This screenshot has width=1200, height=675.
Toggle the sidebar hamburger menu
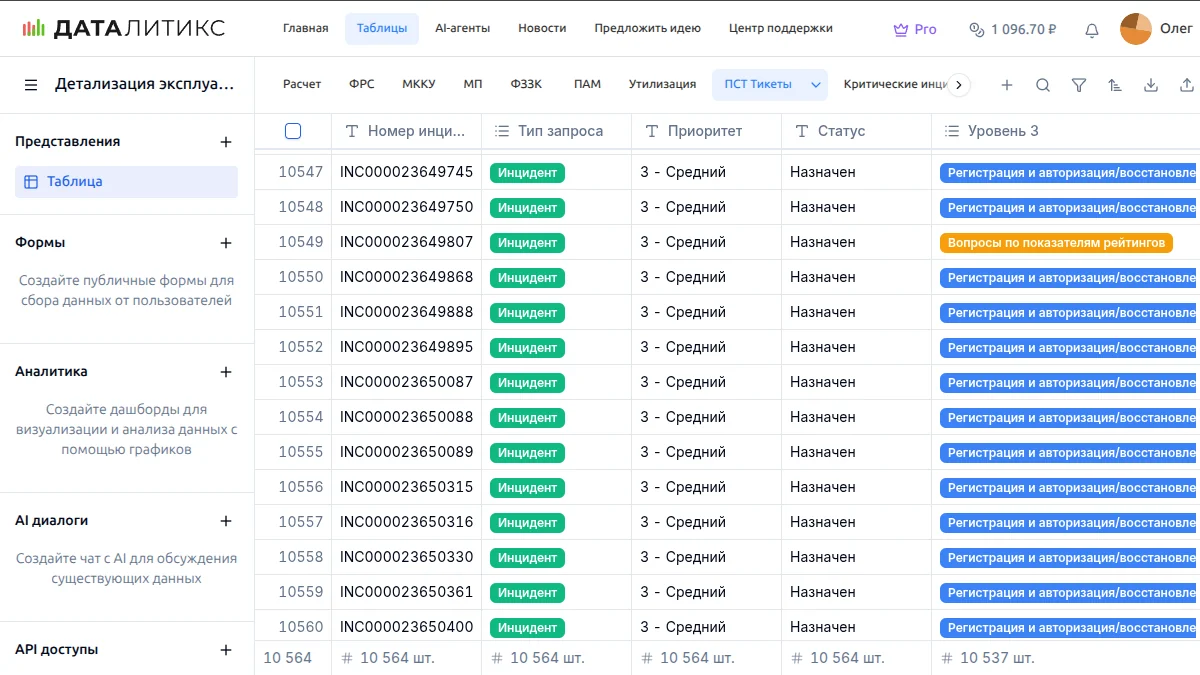(31, 86)
